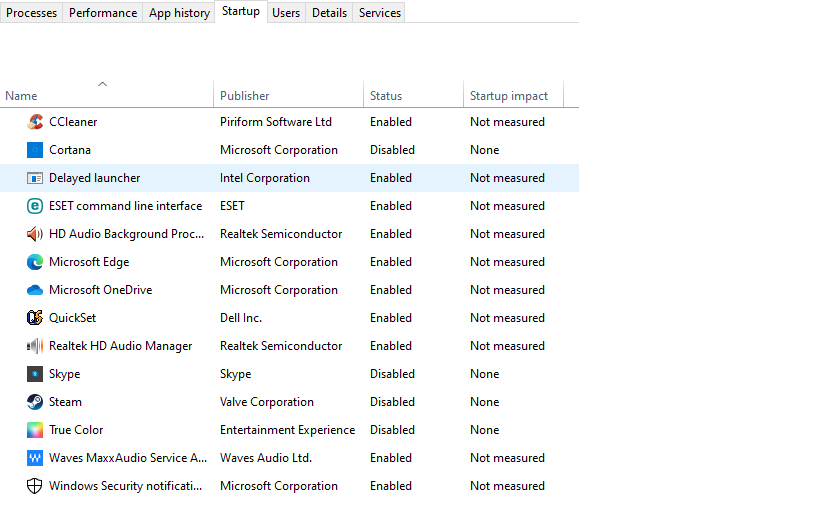Click Disabled status of Cortana

[392, 150]
